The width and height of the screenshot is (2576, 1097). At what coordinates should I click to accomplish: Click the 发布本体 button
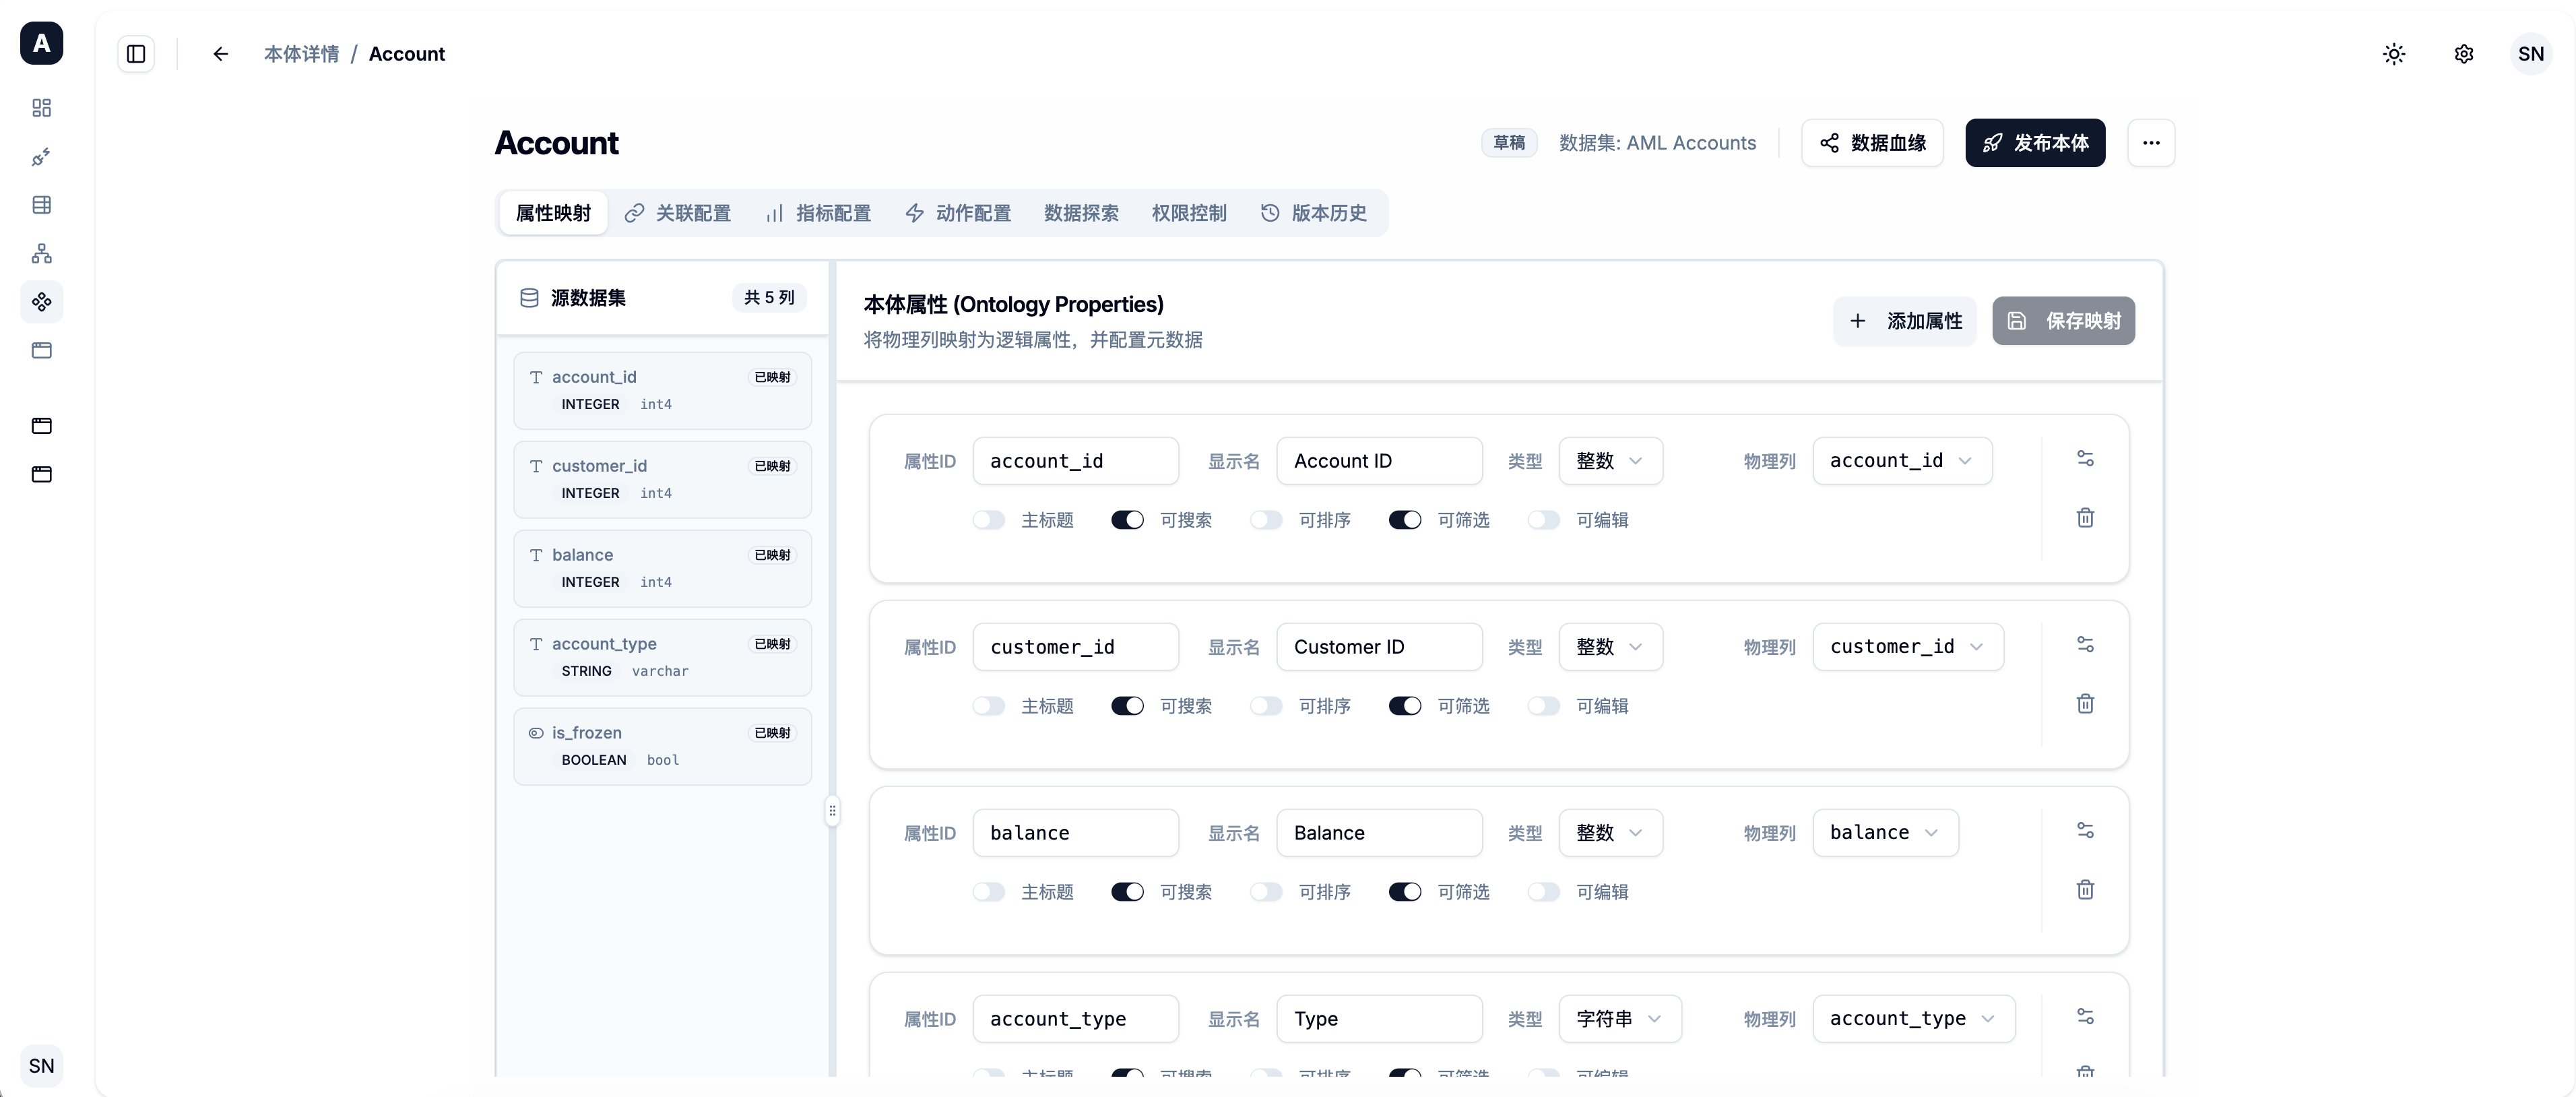point(2035,143)
